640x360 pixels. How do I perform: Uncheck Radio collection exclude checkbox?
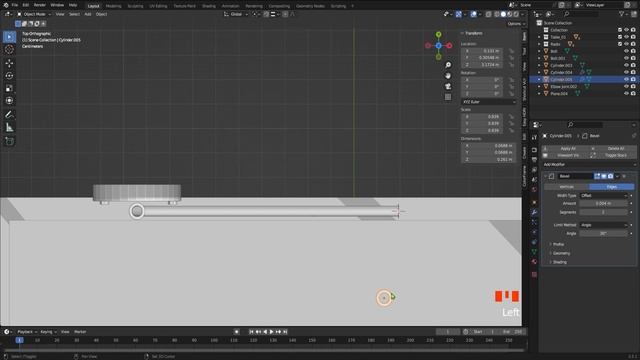(x=620, y=44)
